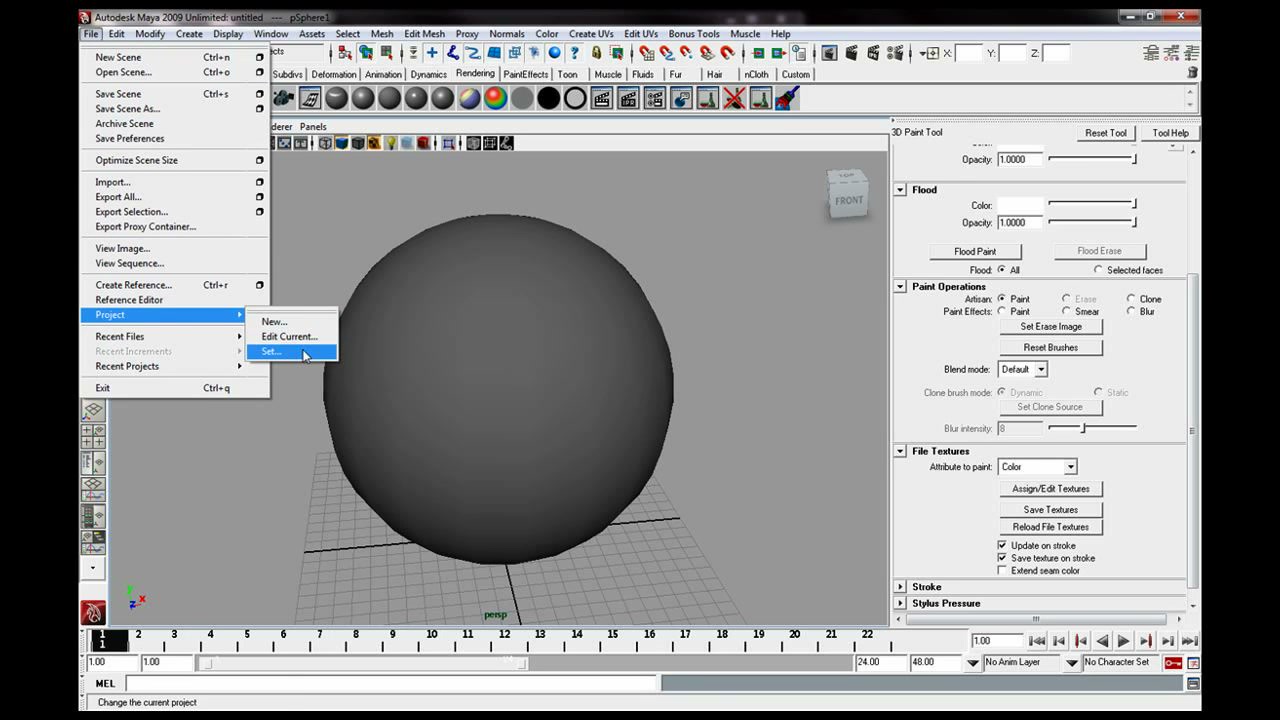Collapse the Paint Operations section
This screenshot has width=1280, height=720.
click(900, 287)
